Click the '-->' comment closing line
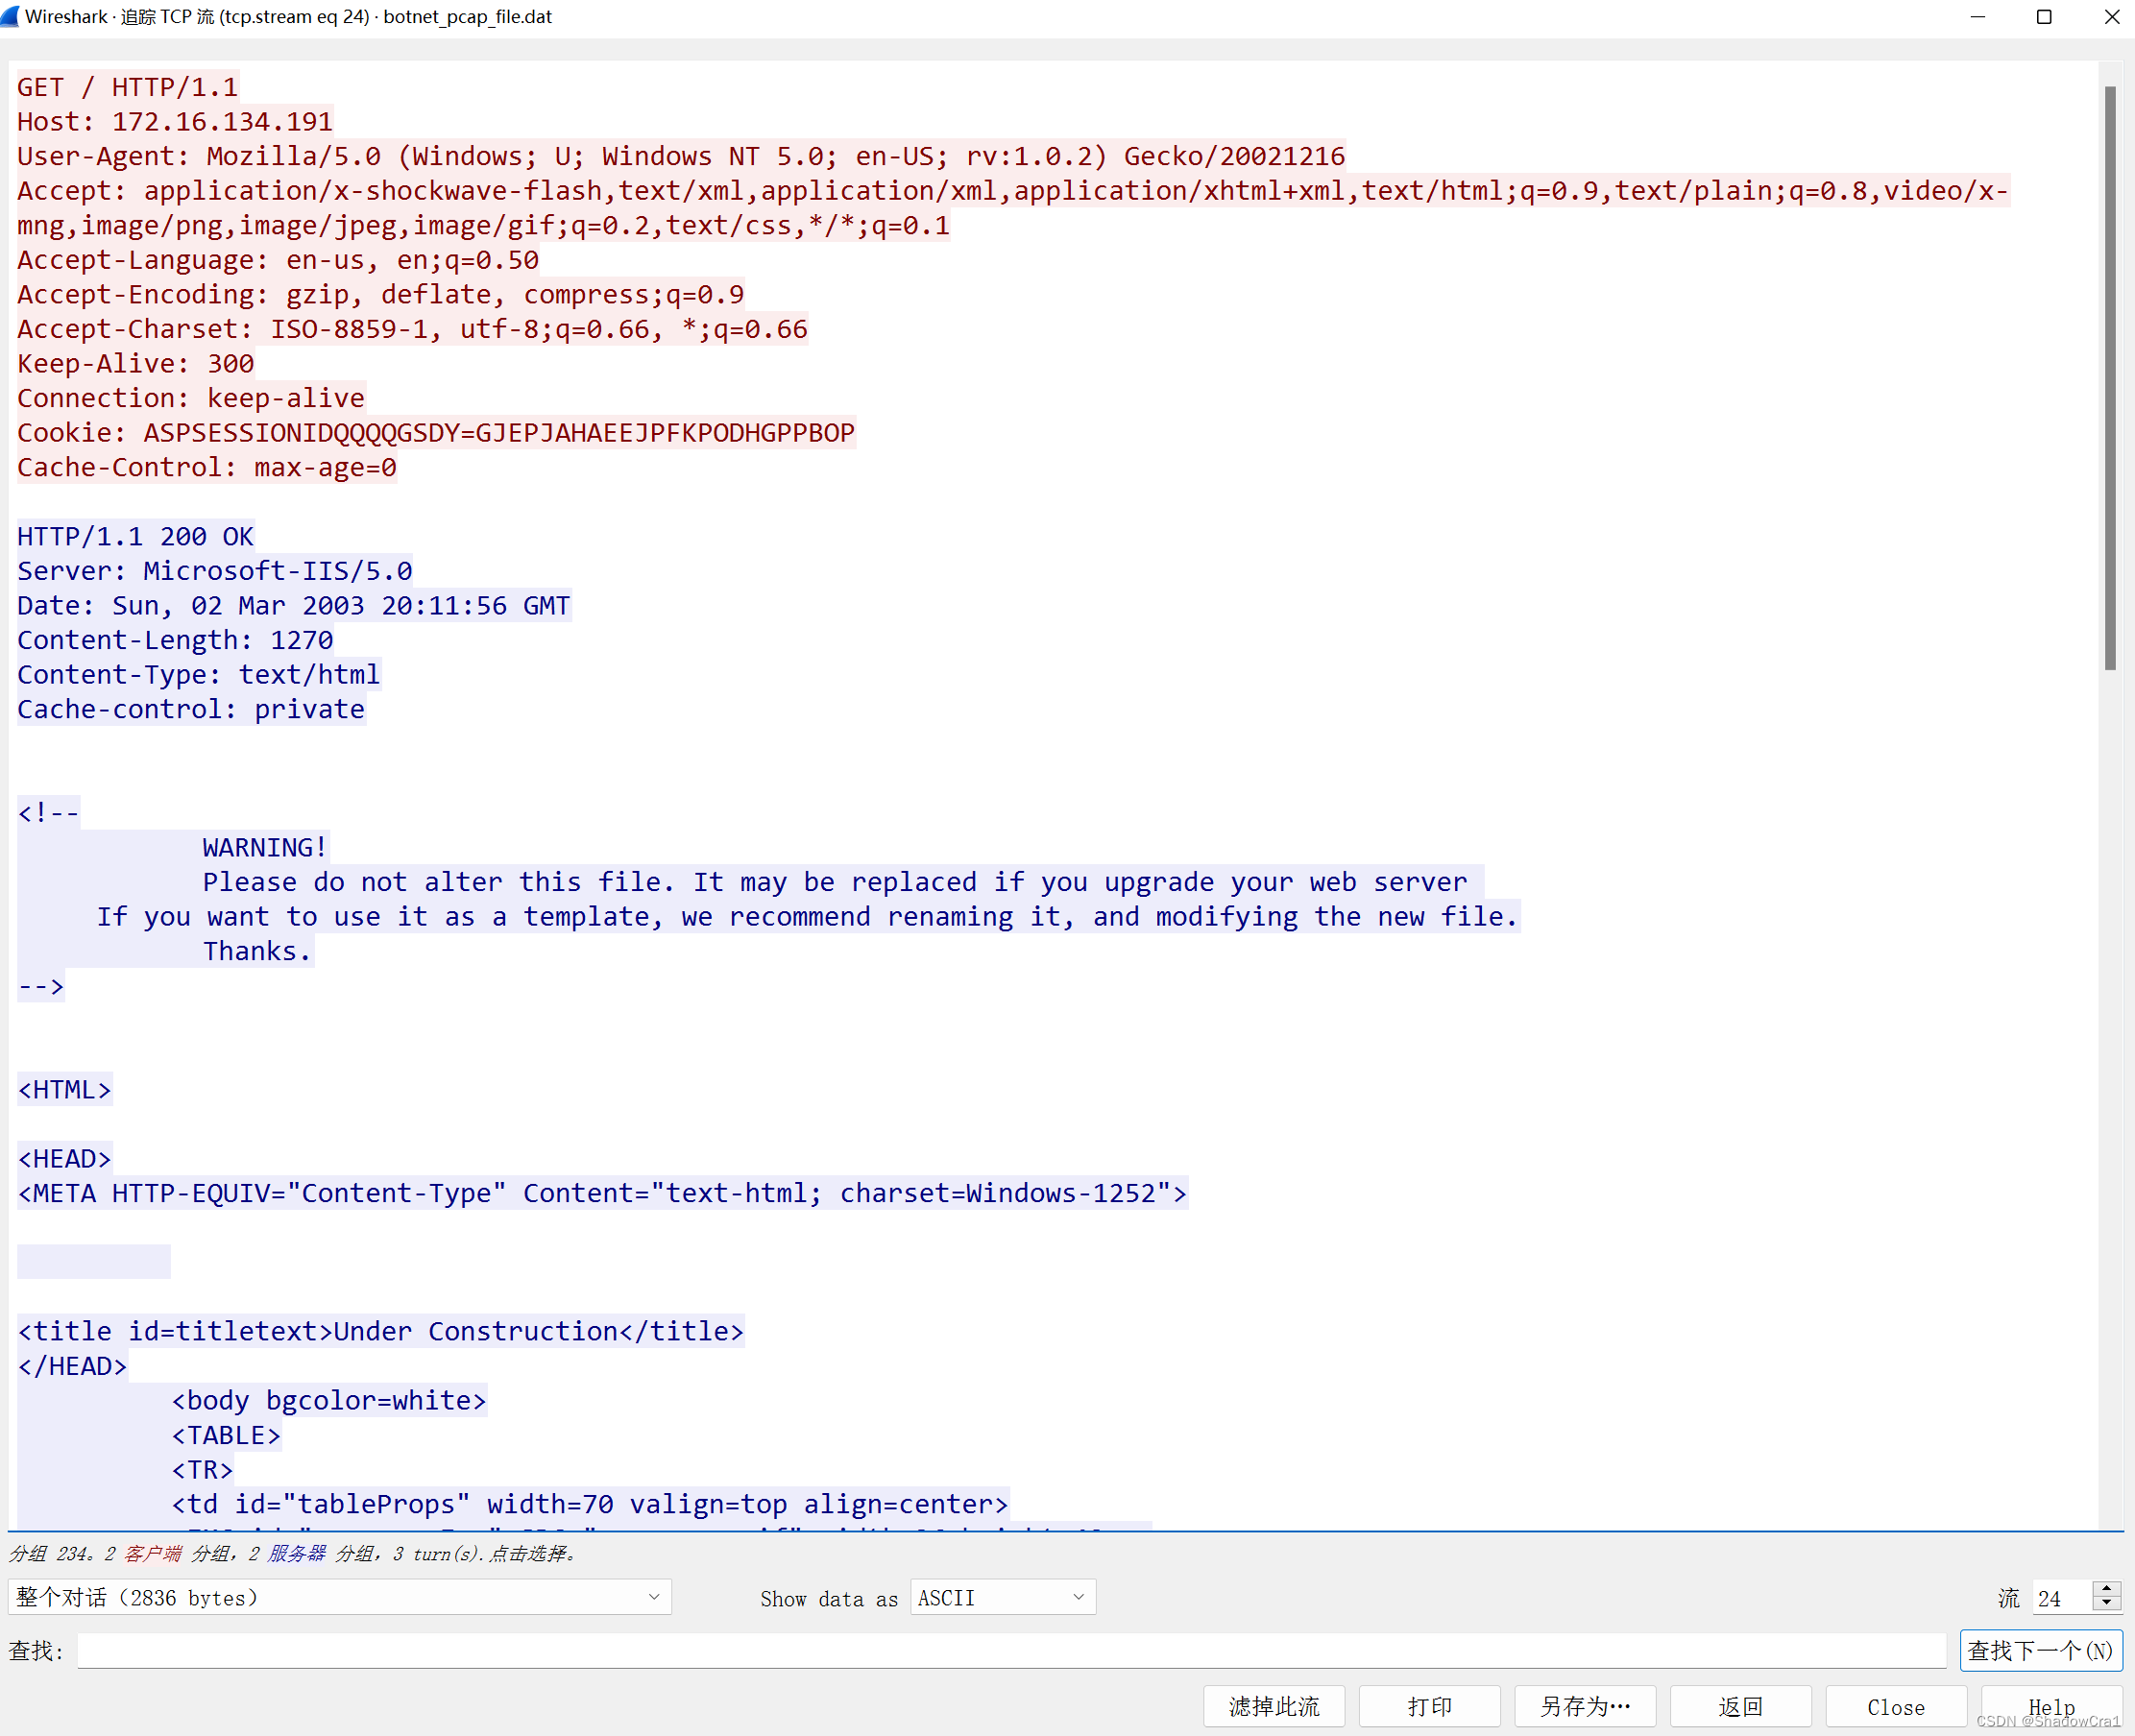This screenshot has width=2135, height=1736. pos(41,986)
